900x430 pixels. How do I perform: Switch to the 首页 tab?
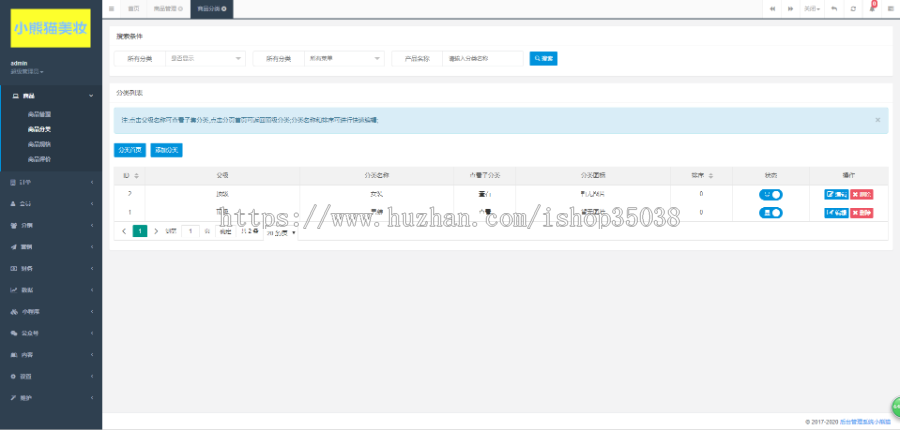click(x=133, y=9)
